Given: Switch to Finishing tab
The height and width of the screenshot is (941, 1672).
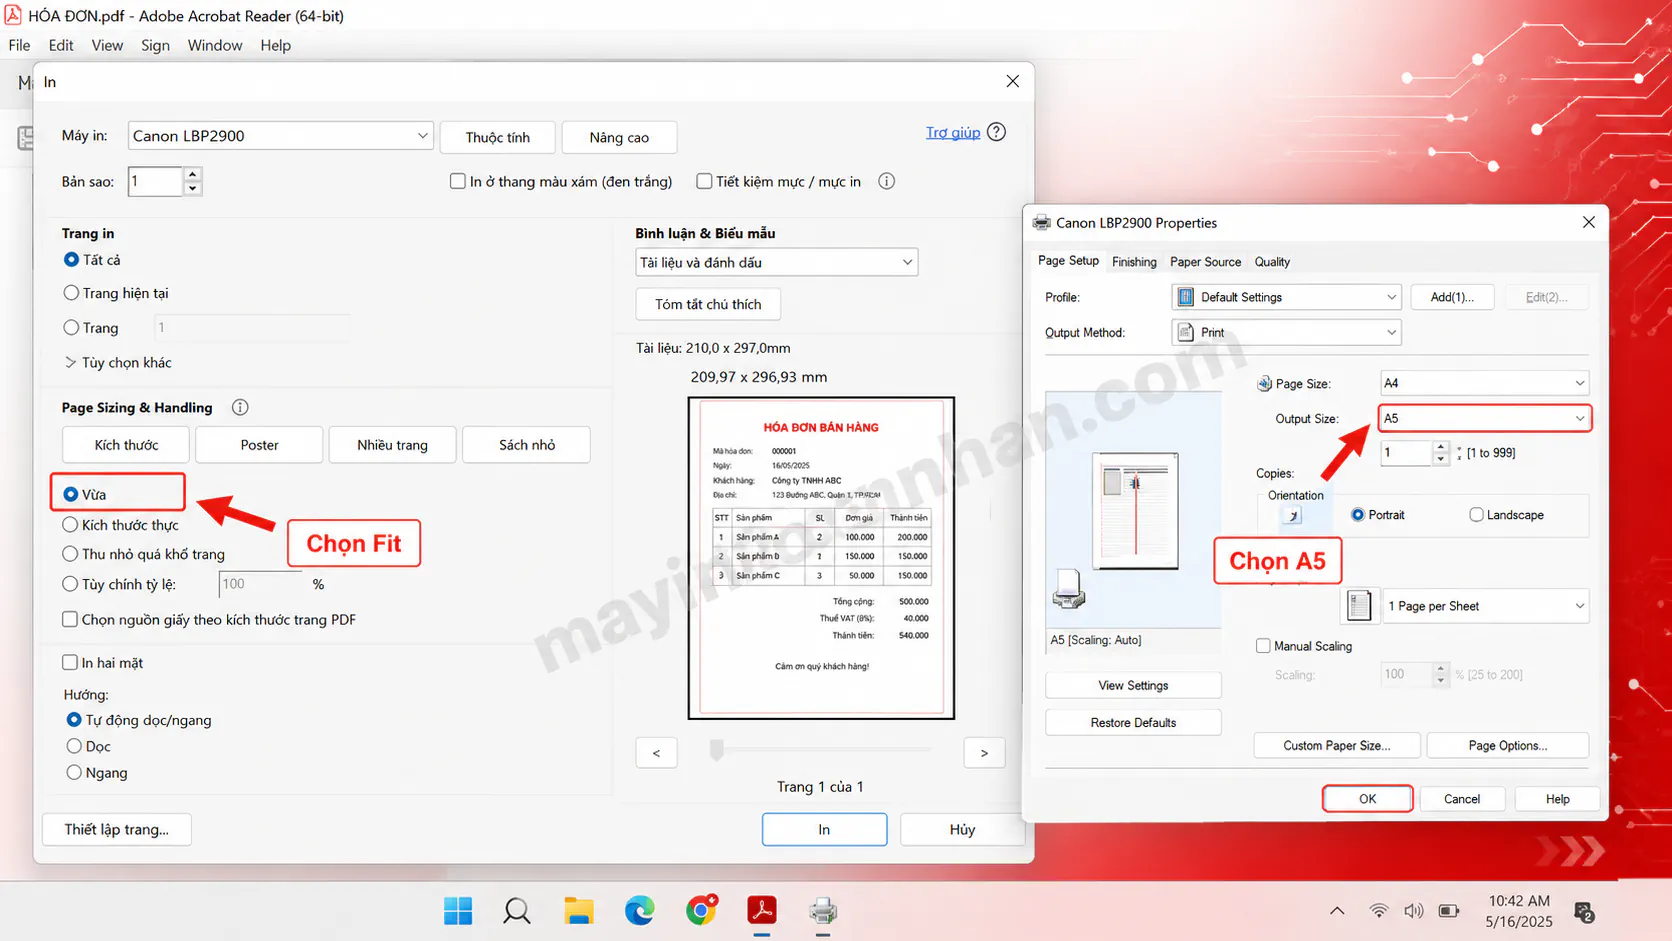Looking at the screenshot, I should tap(1134, 262).
